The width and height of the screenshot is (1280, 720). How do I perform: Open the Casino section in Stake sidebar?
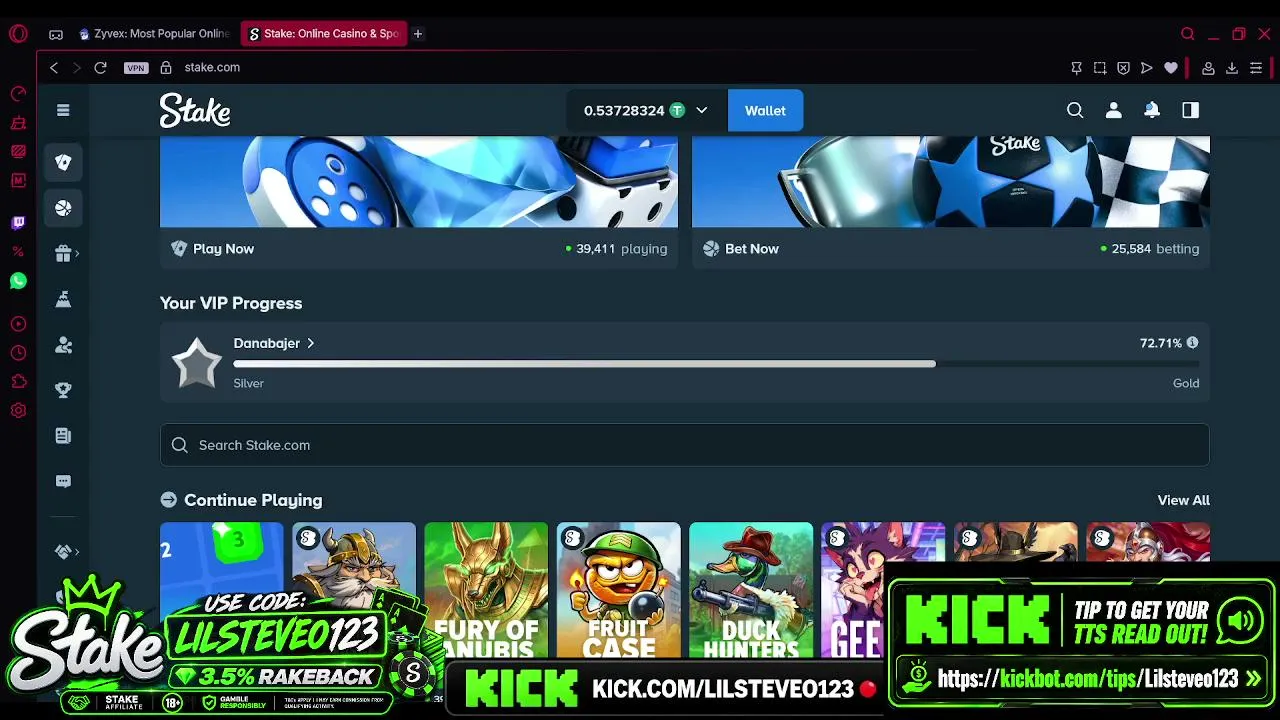tap(63, 162)
